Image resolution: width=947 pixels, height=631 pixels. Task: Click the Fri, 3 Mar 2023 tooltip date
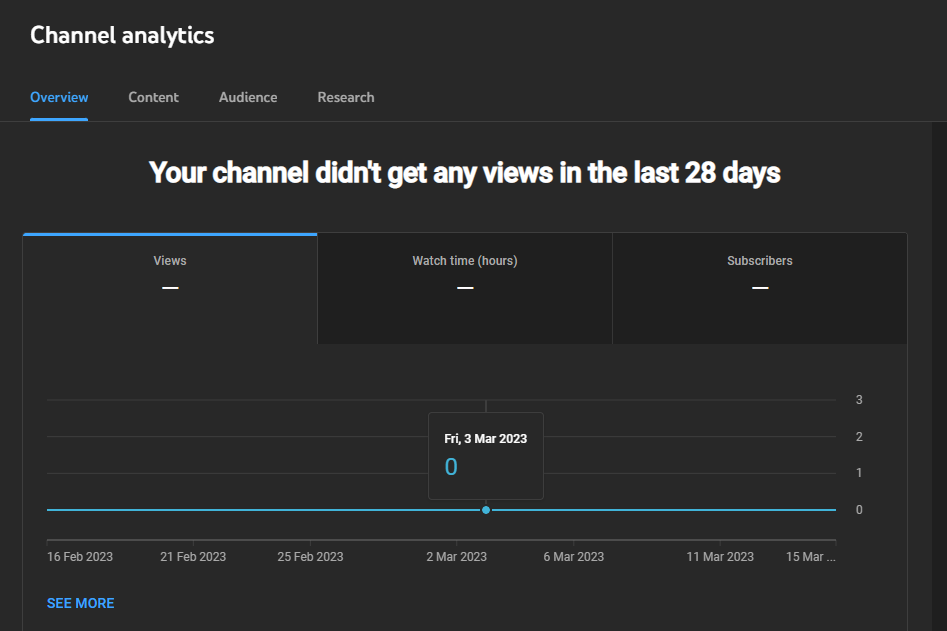[x=486, y=439]
